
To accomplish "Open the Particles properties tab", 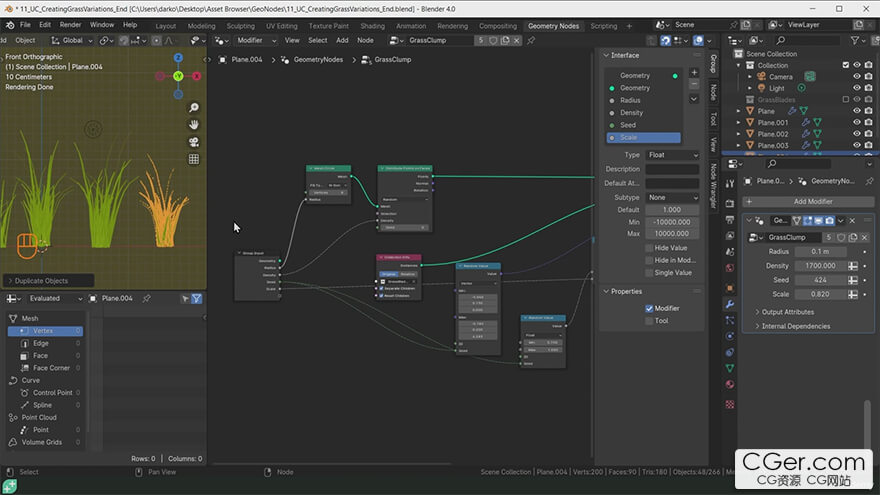I will (730, 320).
